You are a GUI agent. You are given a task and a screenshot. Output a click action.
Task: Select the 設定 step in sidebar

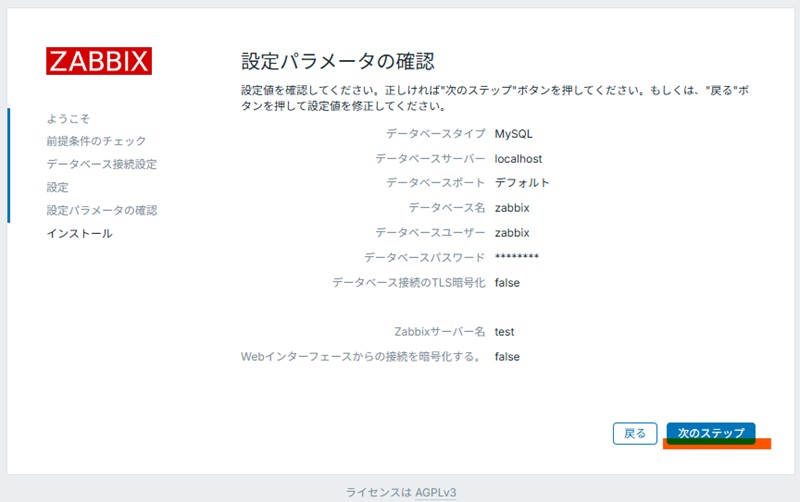tap(57, 187)
